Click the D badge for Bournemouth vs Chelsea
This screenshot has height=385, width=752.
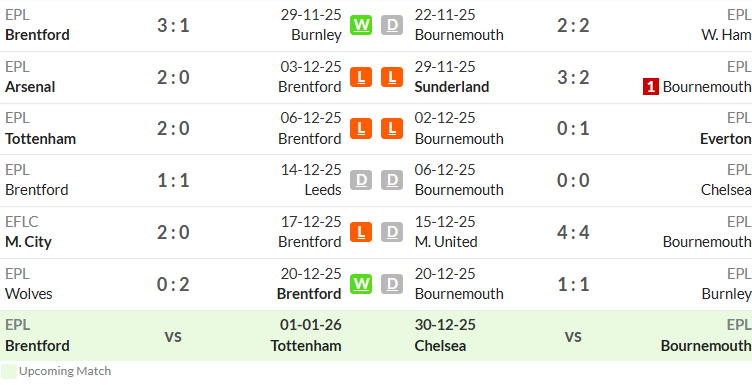[392, 180]
